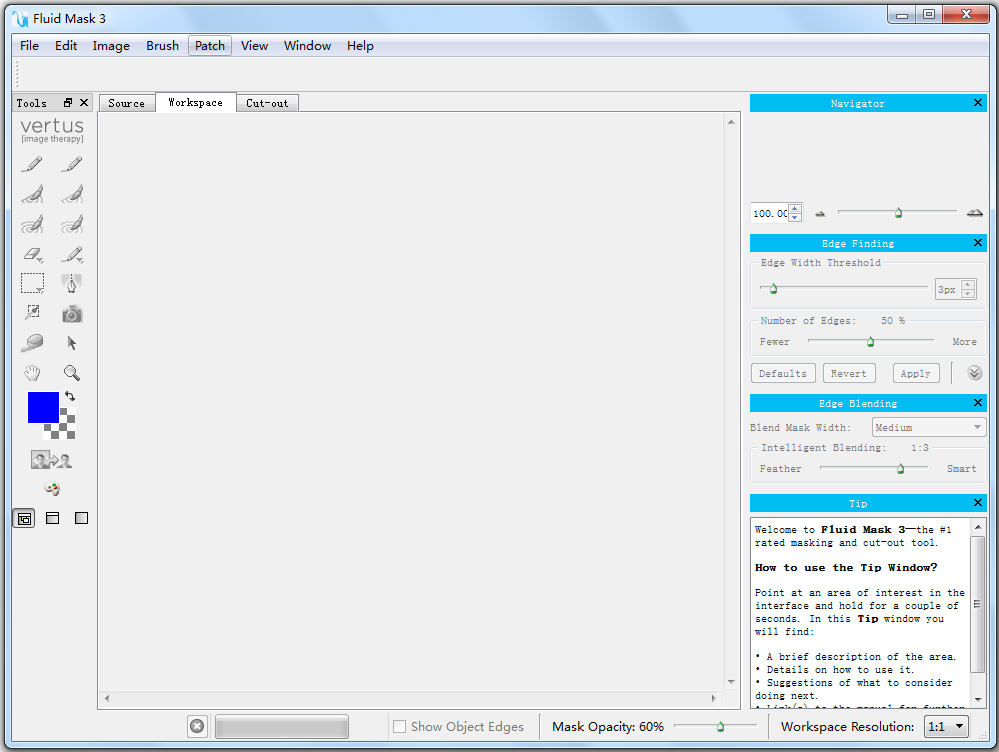Click the Defaults button

tap(782, 373)
